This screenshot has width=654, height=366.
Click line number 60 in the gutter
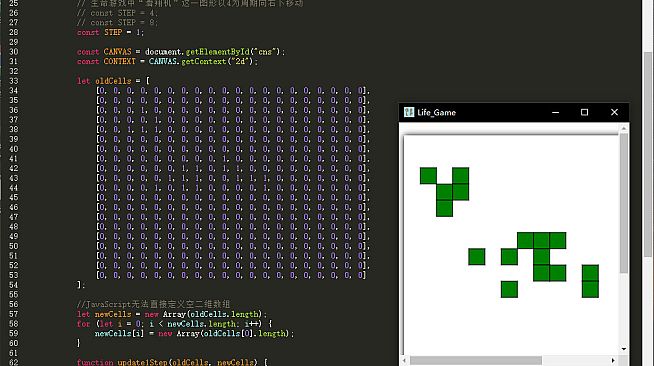[x=14, y=343]
